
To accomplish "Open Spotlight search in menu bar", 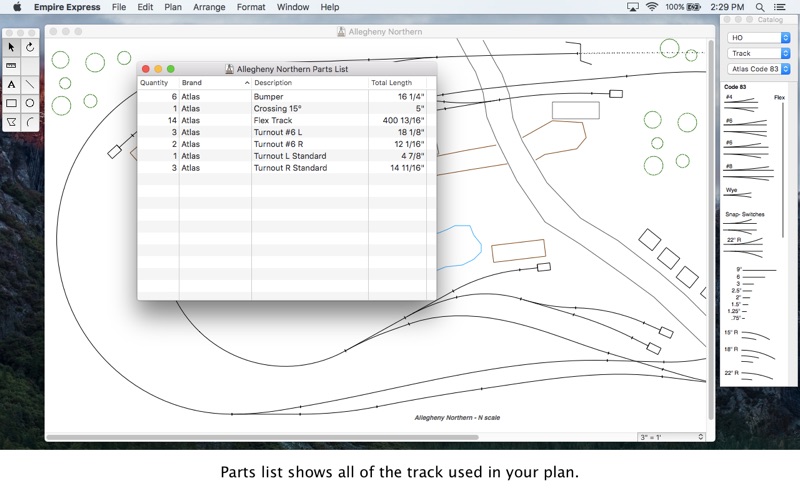I will pos(760,7).
